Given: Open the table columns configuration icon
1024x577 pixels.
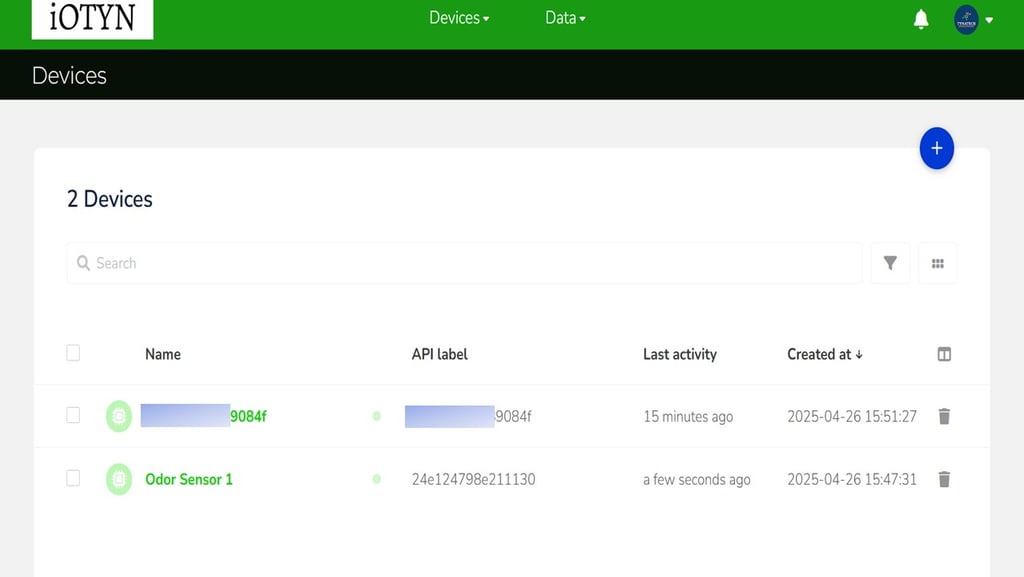Looking at the screenshot, I should tap(944, 354).
